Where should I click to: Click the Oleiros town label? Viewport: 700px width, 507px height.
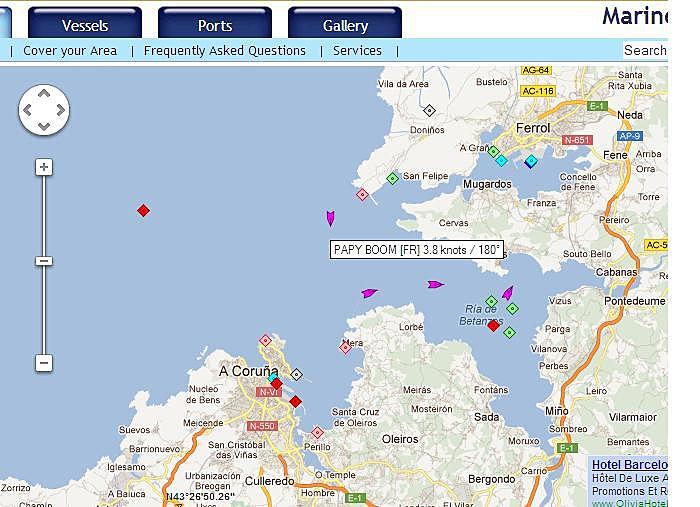tap(400, 439)
